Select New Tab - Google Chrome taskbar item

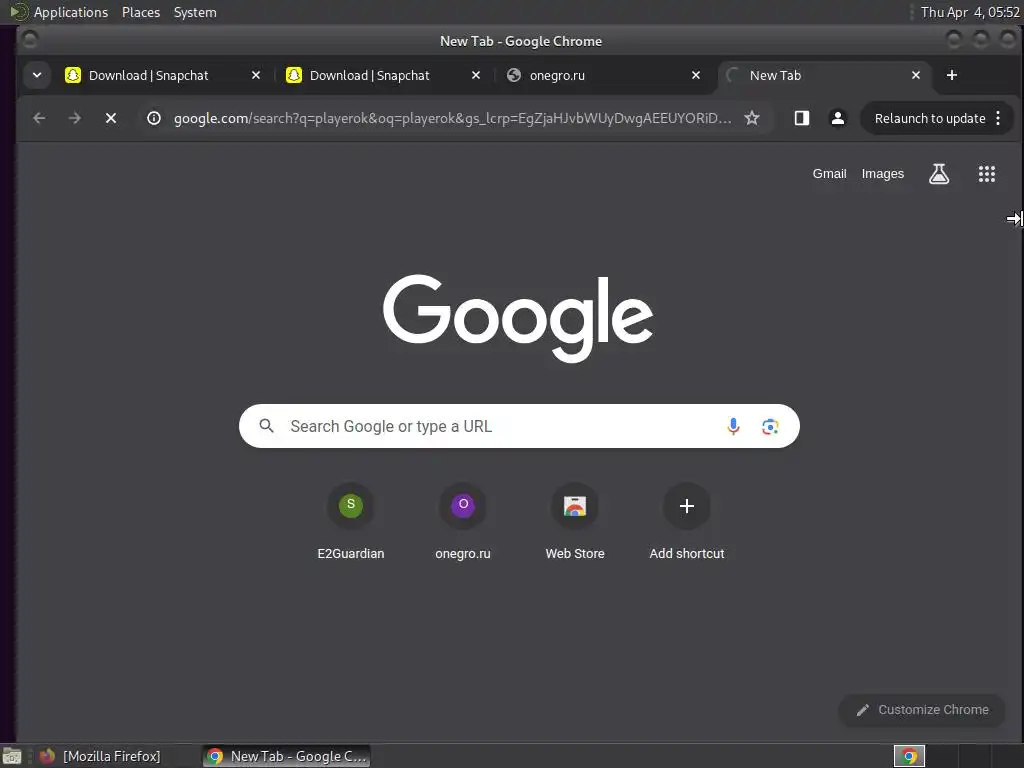coord(287,756)
